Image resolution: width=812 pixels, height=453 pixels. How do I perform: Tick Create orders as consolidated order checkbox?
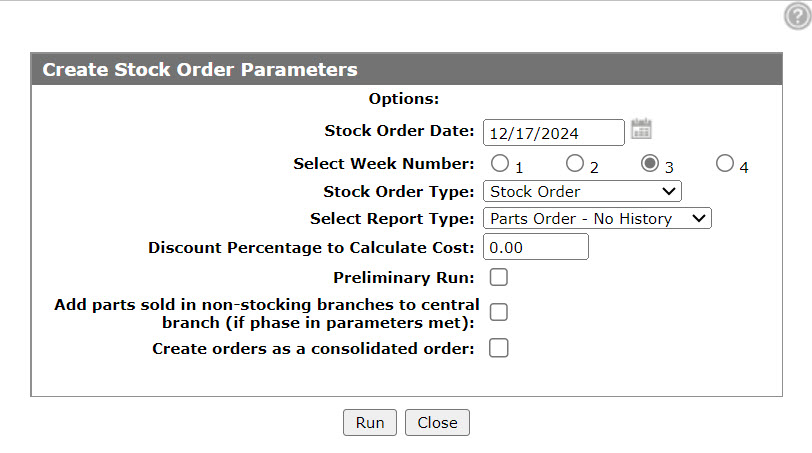(x=499, y=348)
